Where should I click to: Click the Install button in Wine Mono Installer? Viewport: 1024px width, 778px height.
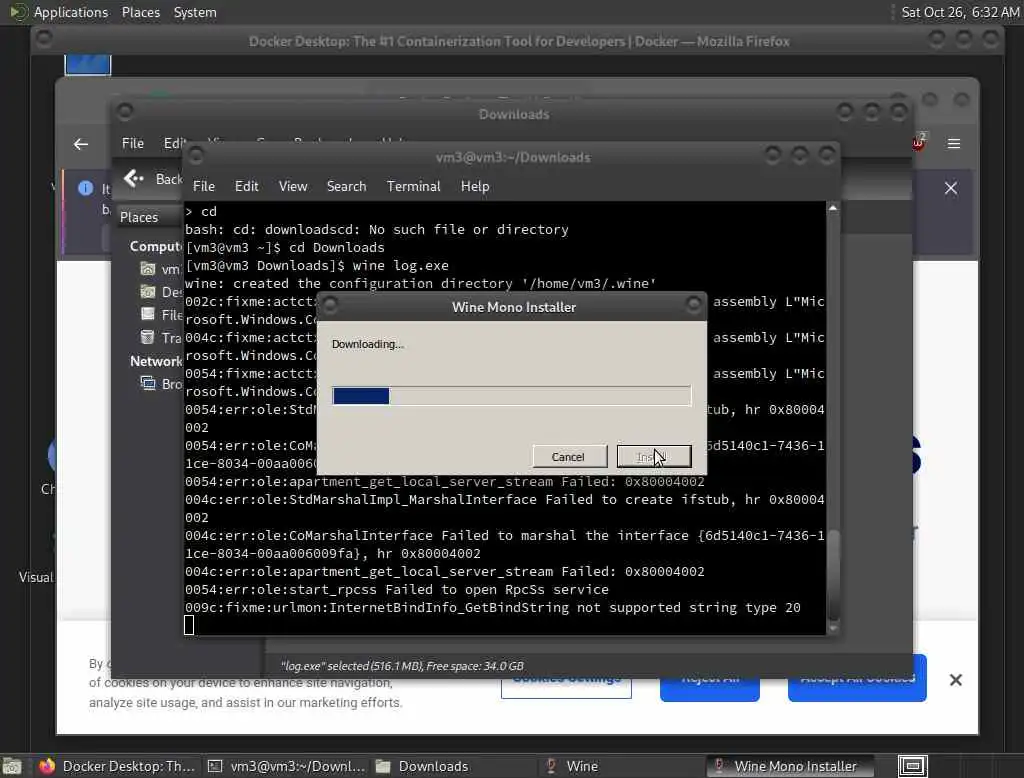[654, 457]
